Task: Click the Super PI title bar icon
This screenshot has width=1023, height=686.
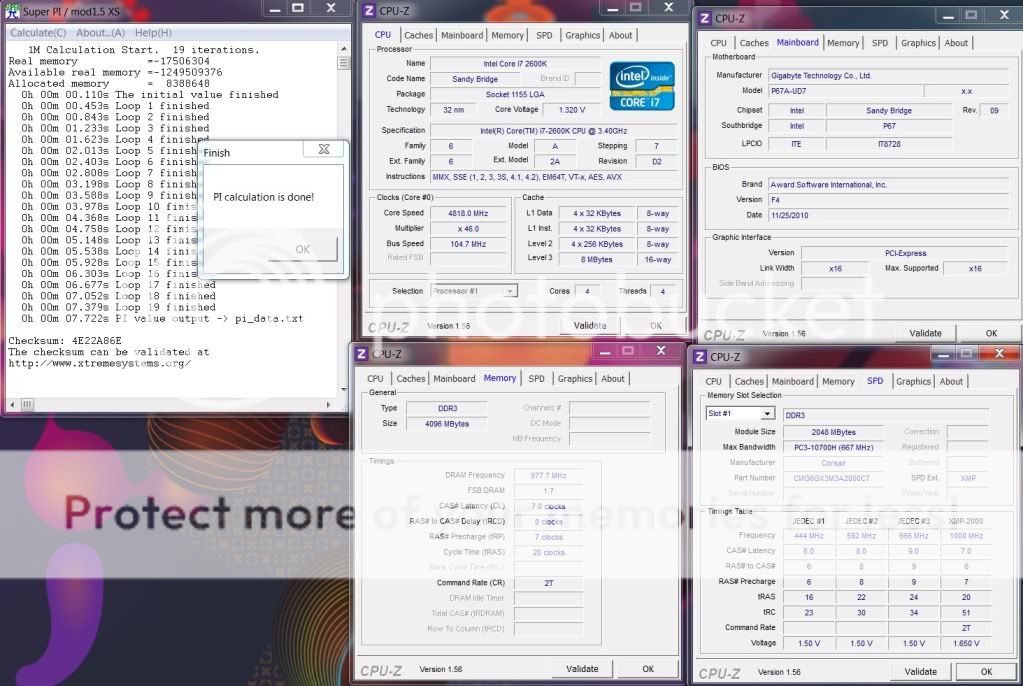Action: pos(11,9)
